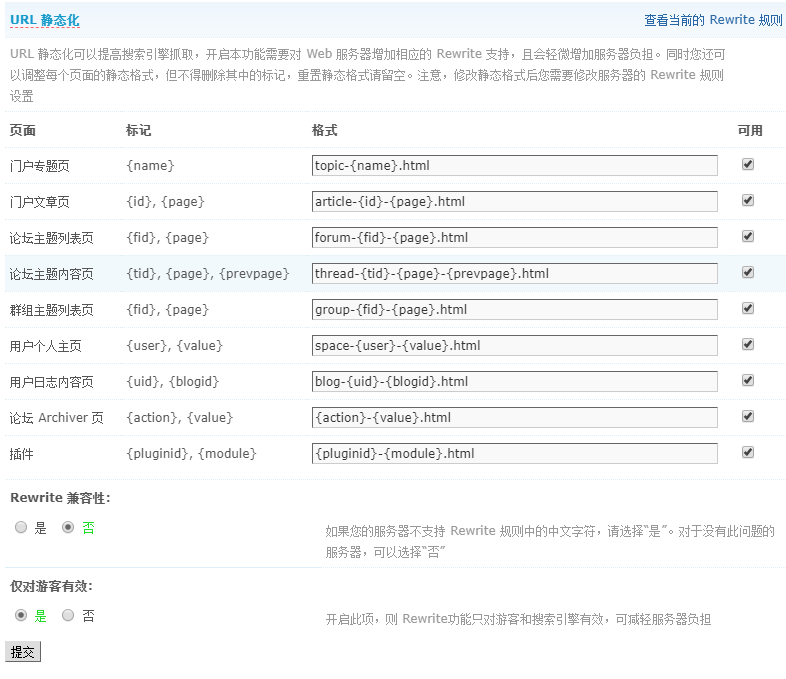Click the group-{fid}-{page}.html input

514,310
